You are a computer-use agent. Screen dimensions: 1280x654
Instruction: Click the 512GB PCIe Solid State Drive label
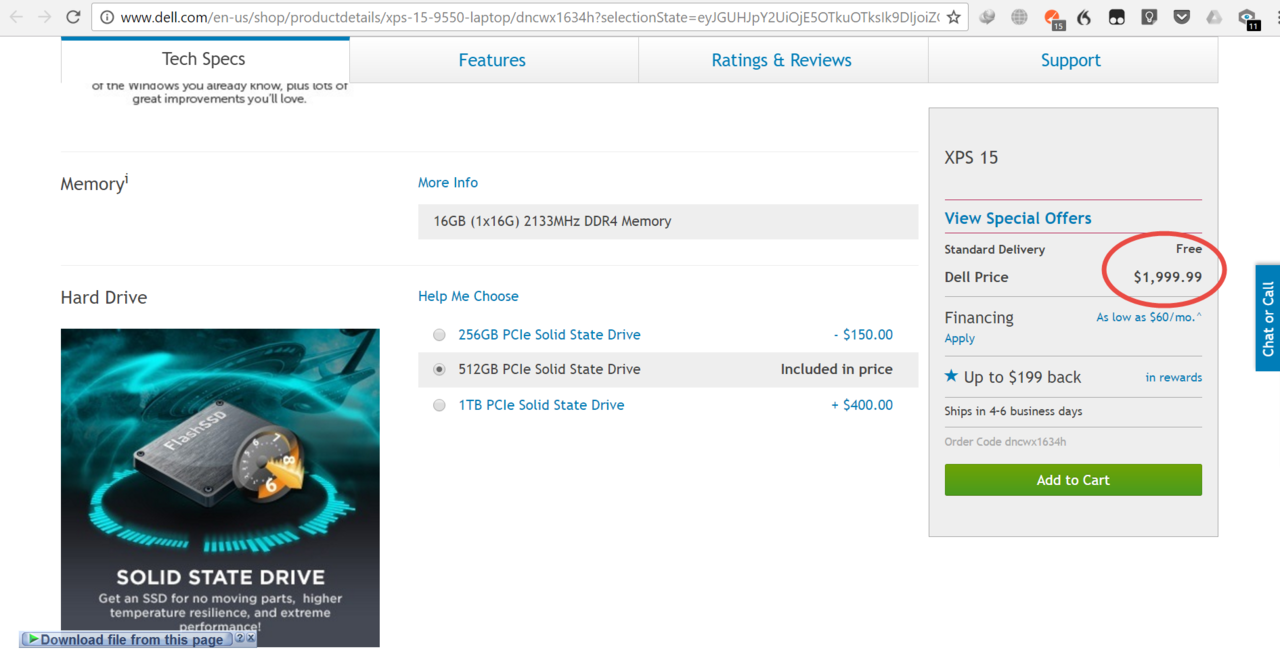549,369
